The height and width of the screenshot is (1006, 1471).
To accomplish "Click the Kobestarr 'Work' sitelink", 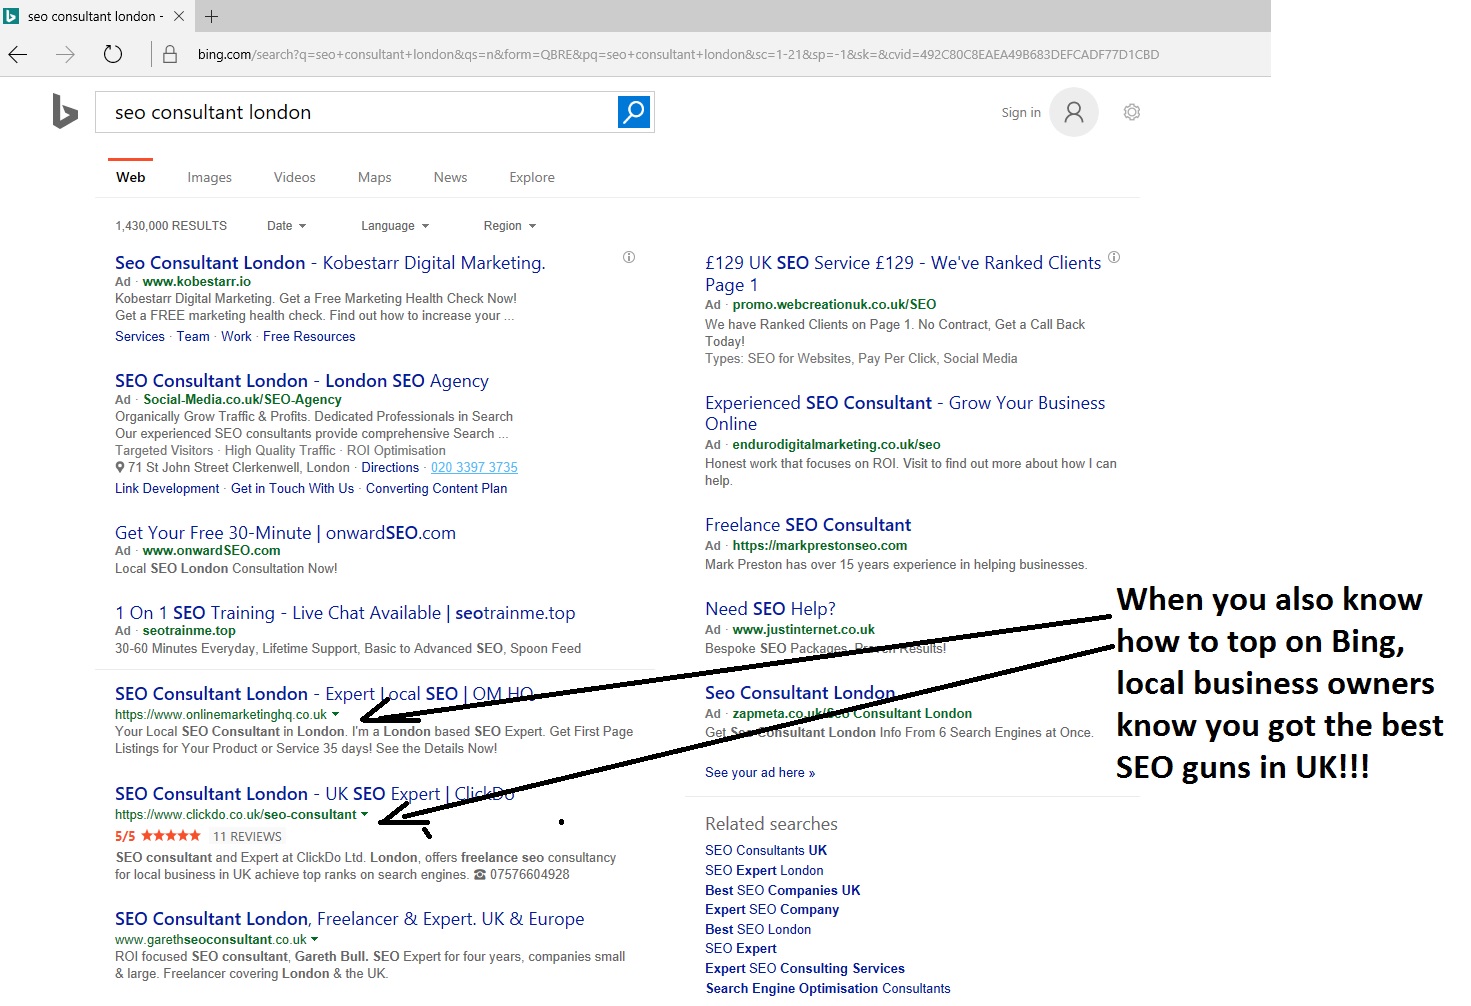I will click(x=237, y=337).
